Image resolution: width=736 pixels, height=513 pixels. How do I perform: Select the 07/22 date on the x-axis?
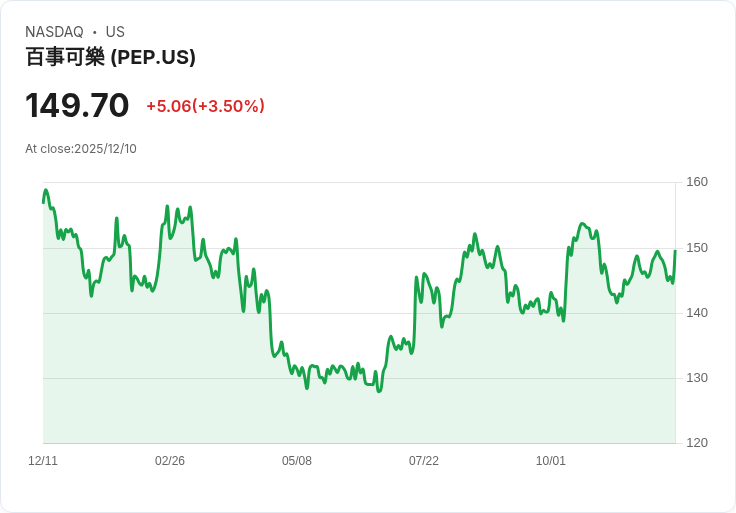pos(424,461)
